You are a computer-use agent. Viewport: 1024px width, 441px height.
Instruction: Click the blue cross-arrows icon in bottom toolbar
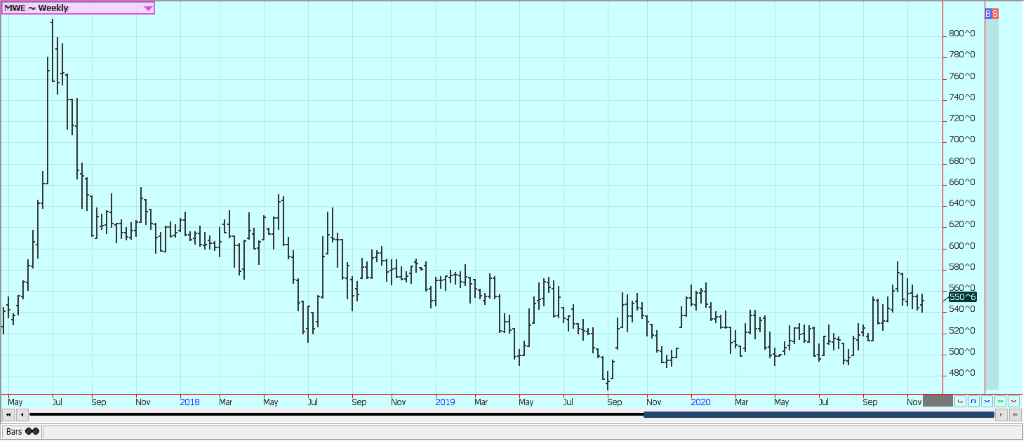click(x=987, y=401)
